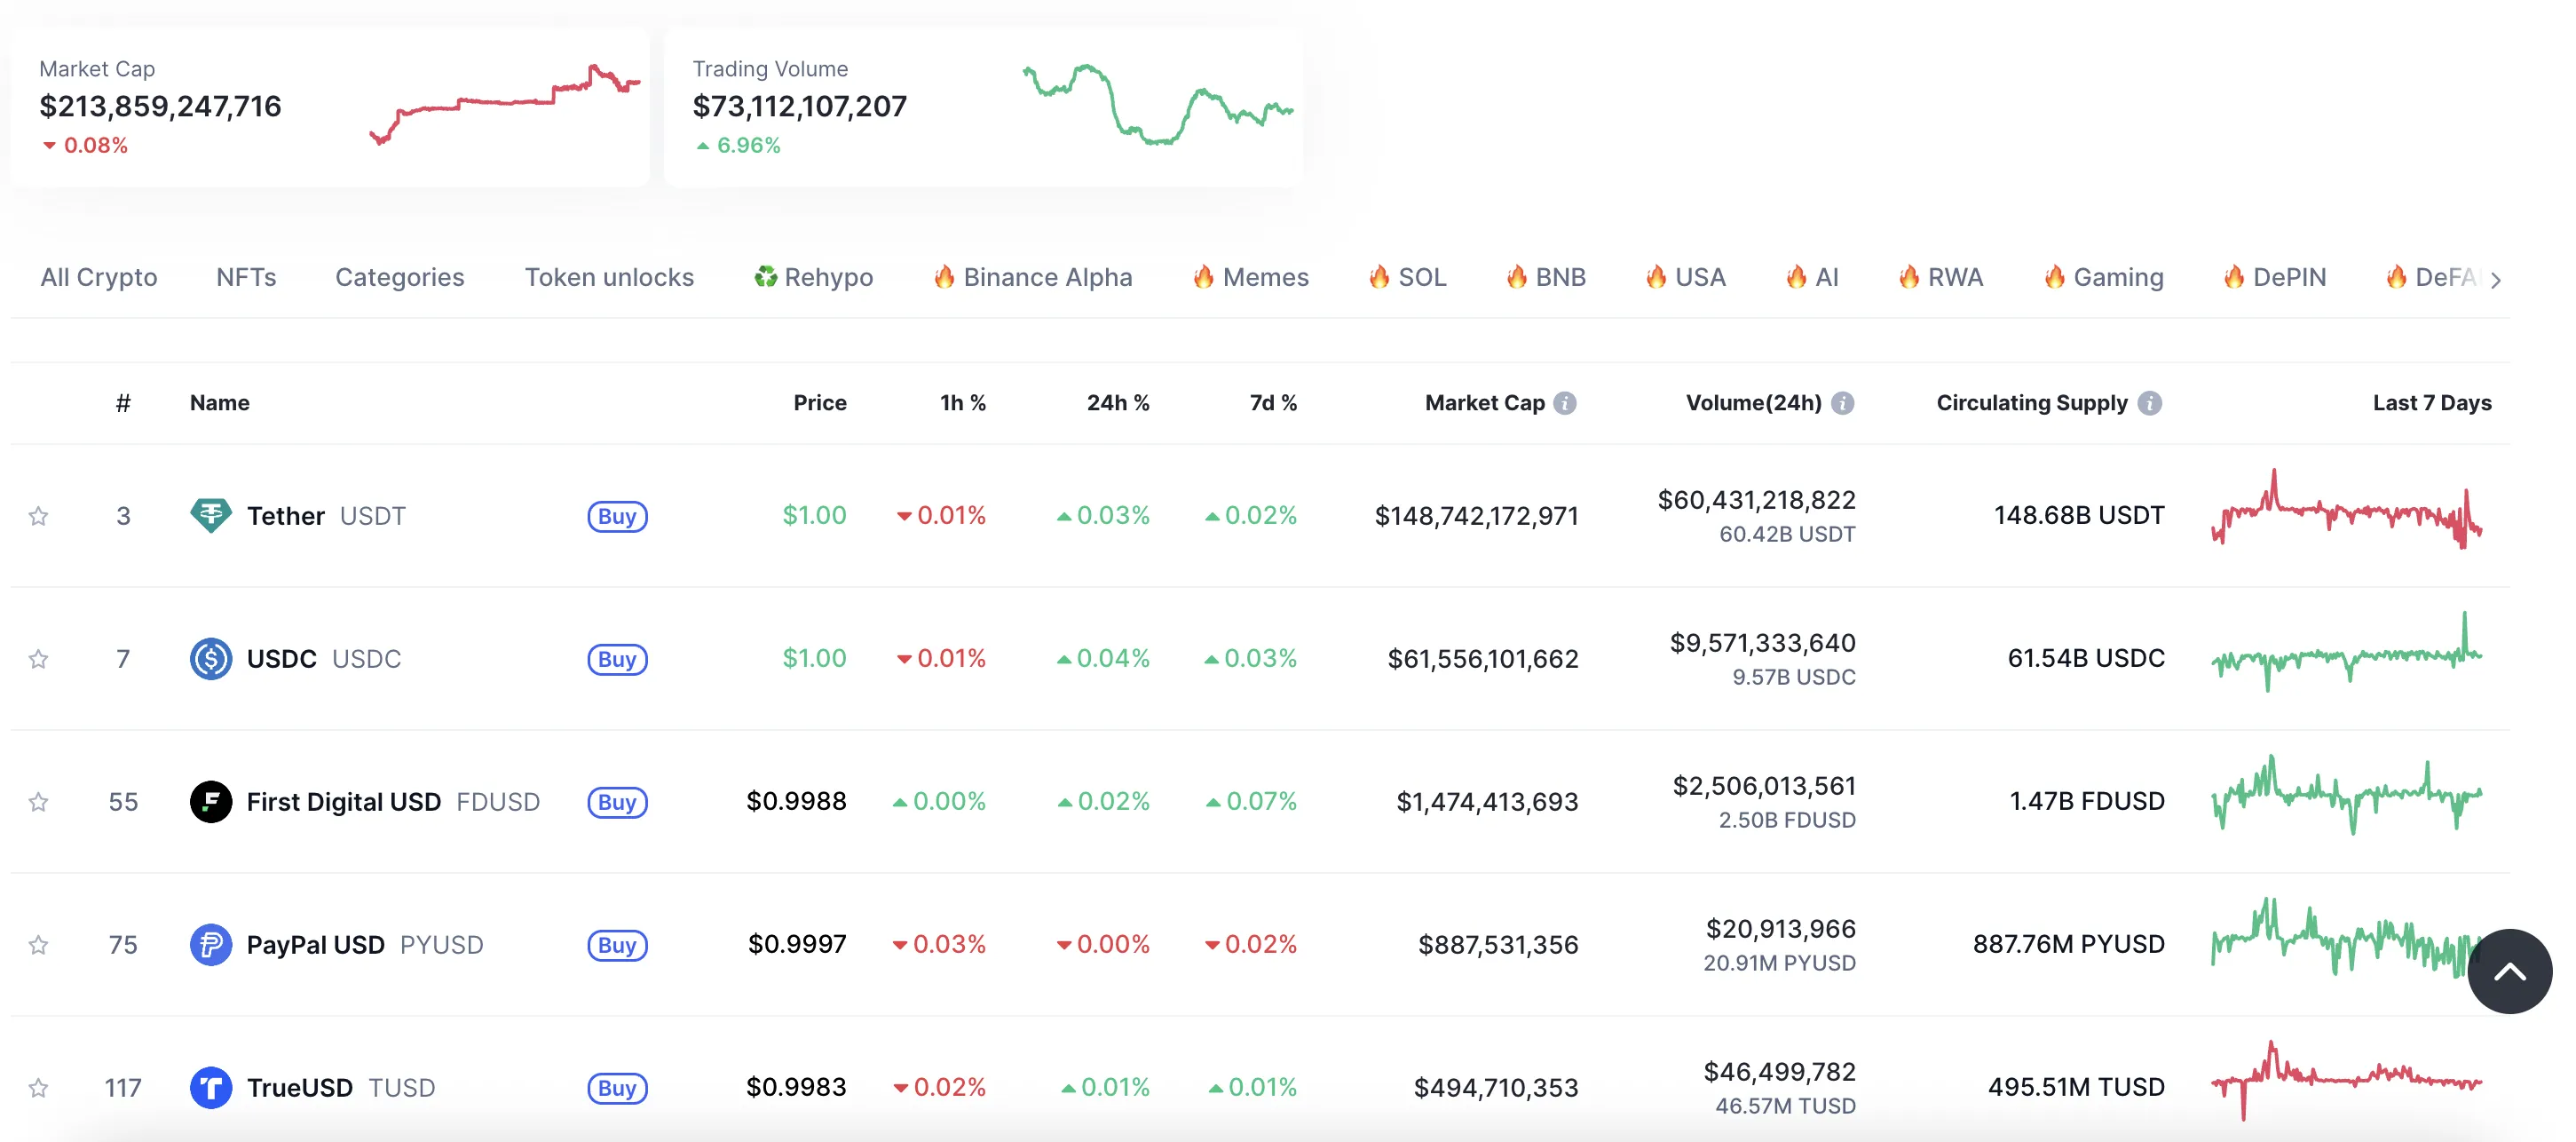Click the PayPal USD logo icon
Image resolution: width=2576 pixels, height=1142 pixels.
tap(210, 945)
